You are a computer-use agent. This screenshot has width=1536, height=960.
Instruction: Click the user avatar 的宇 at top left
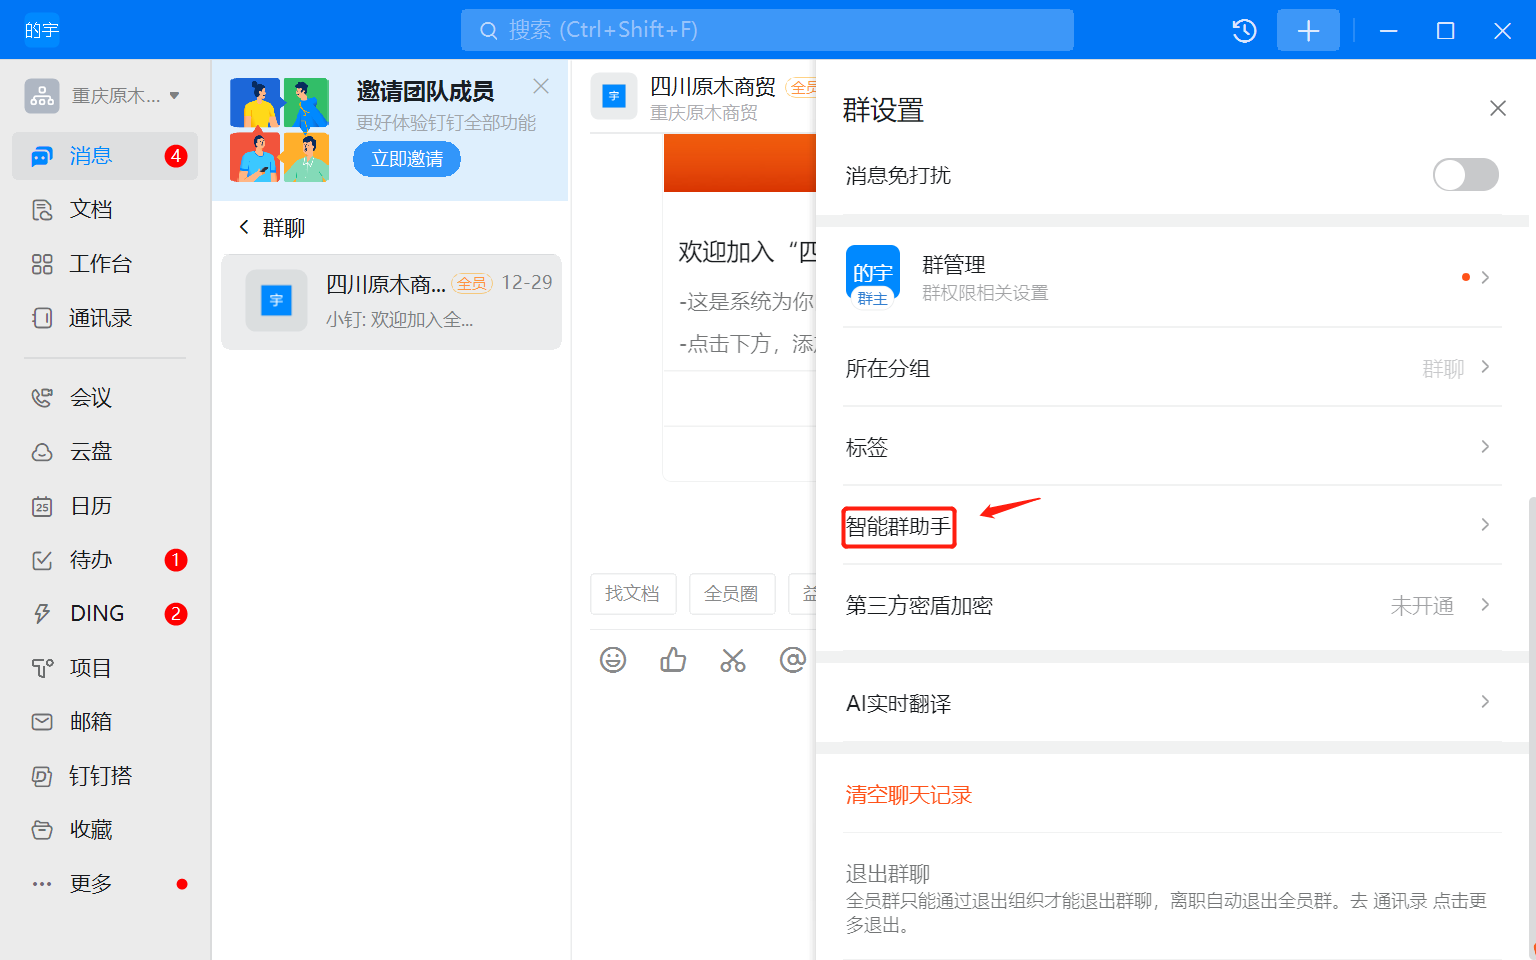[42, 30]
